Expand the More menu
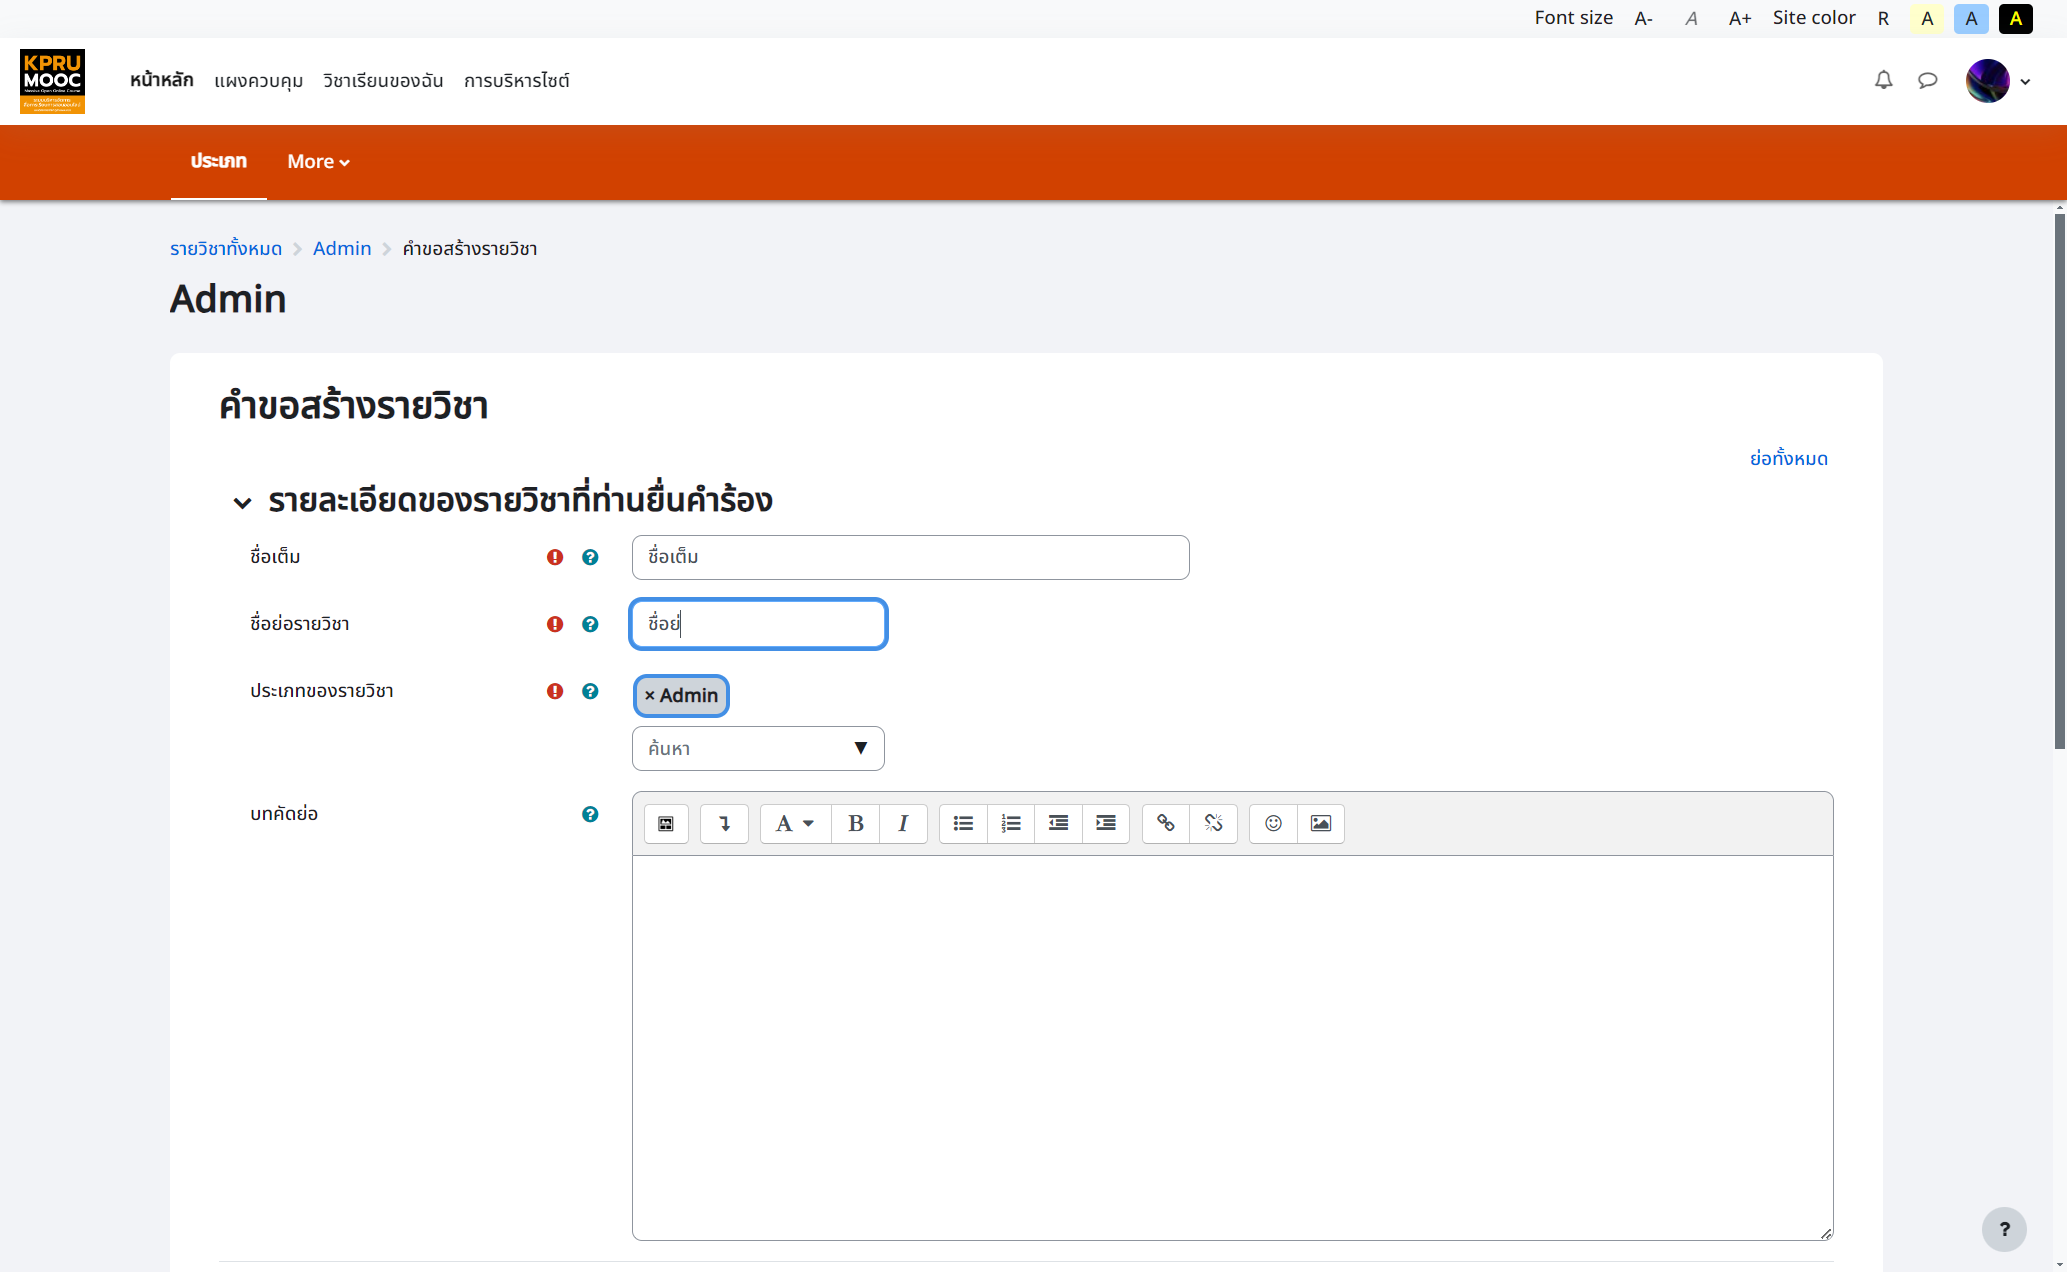The height and width of the screenshot is (1272, 2067). click(x=318, y=161)
